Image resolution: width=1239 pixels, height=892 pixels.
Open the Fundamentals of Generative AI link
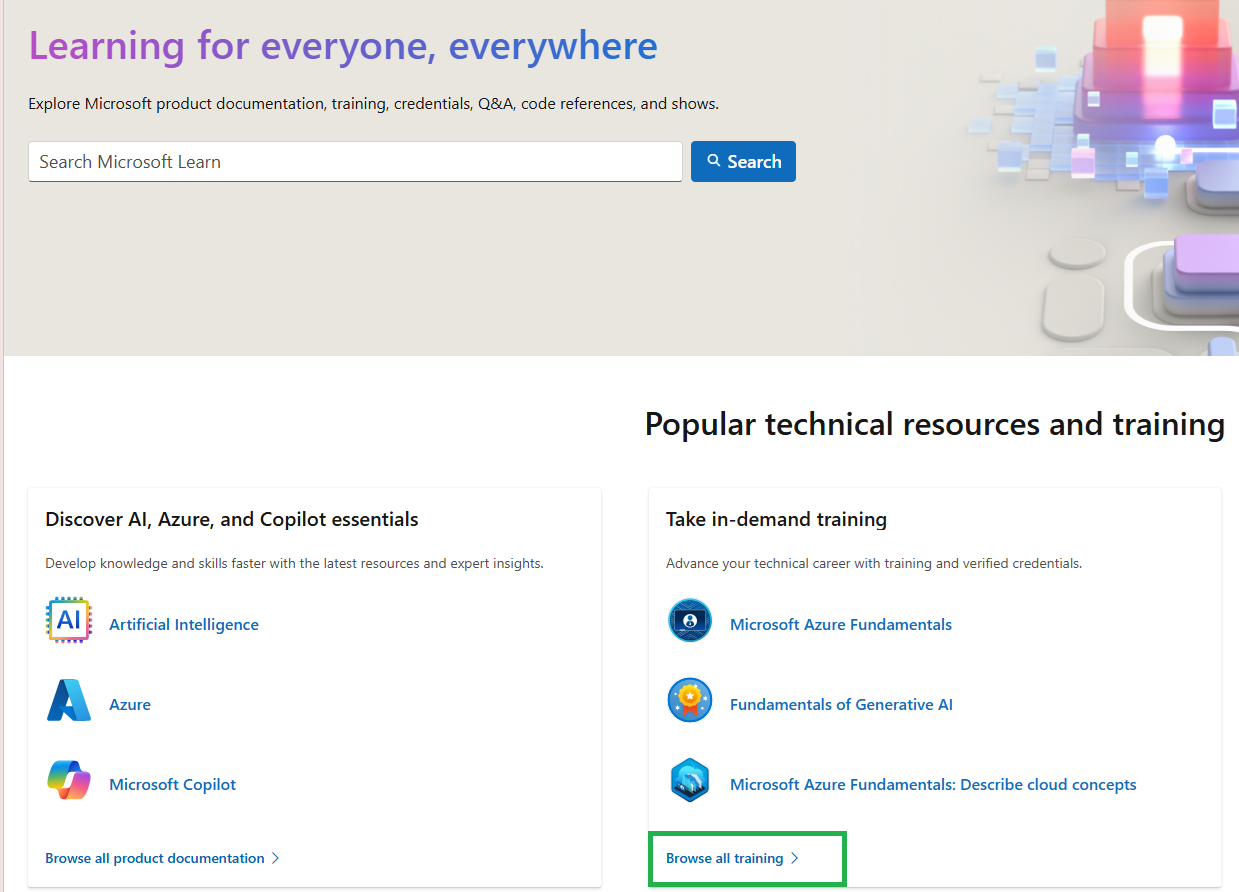point(841,704)
